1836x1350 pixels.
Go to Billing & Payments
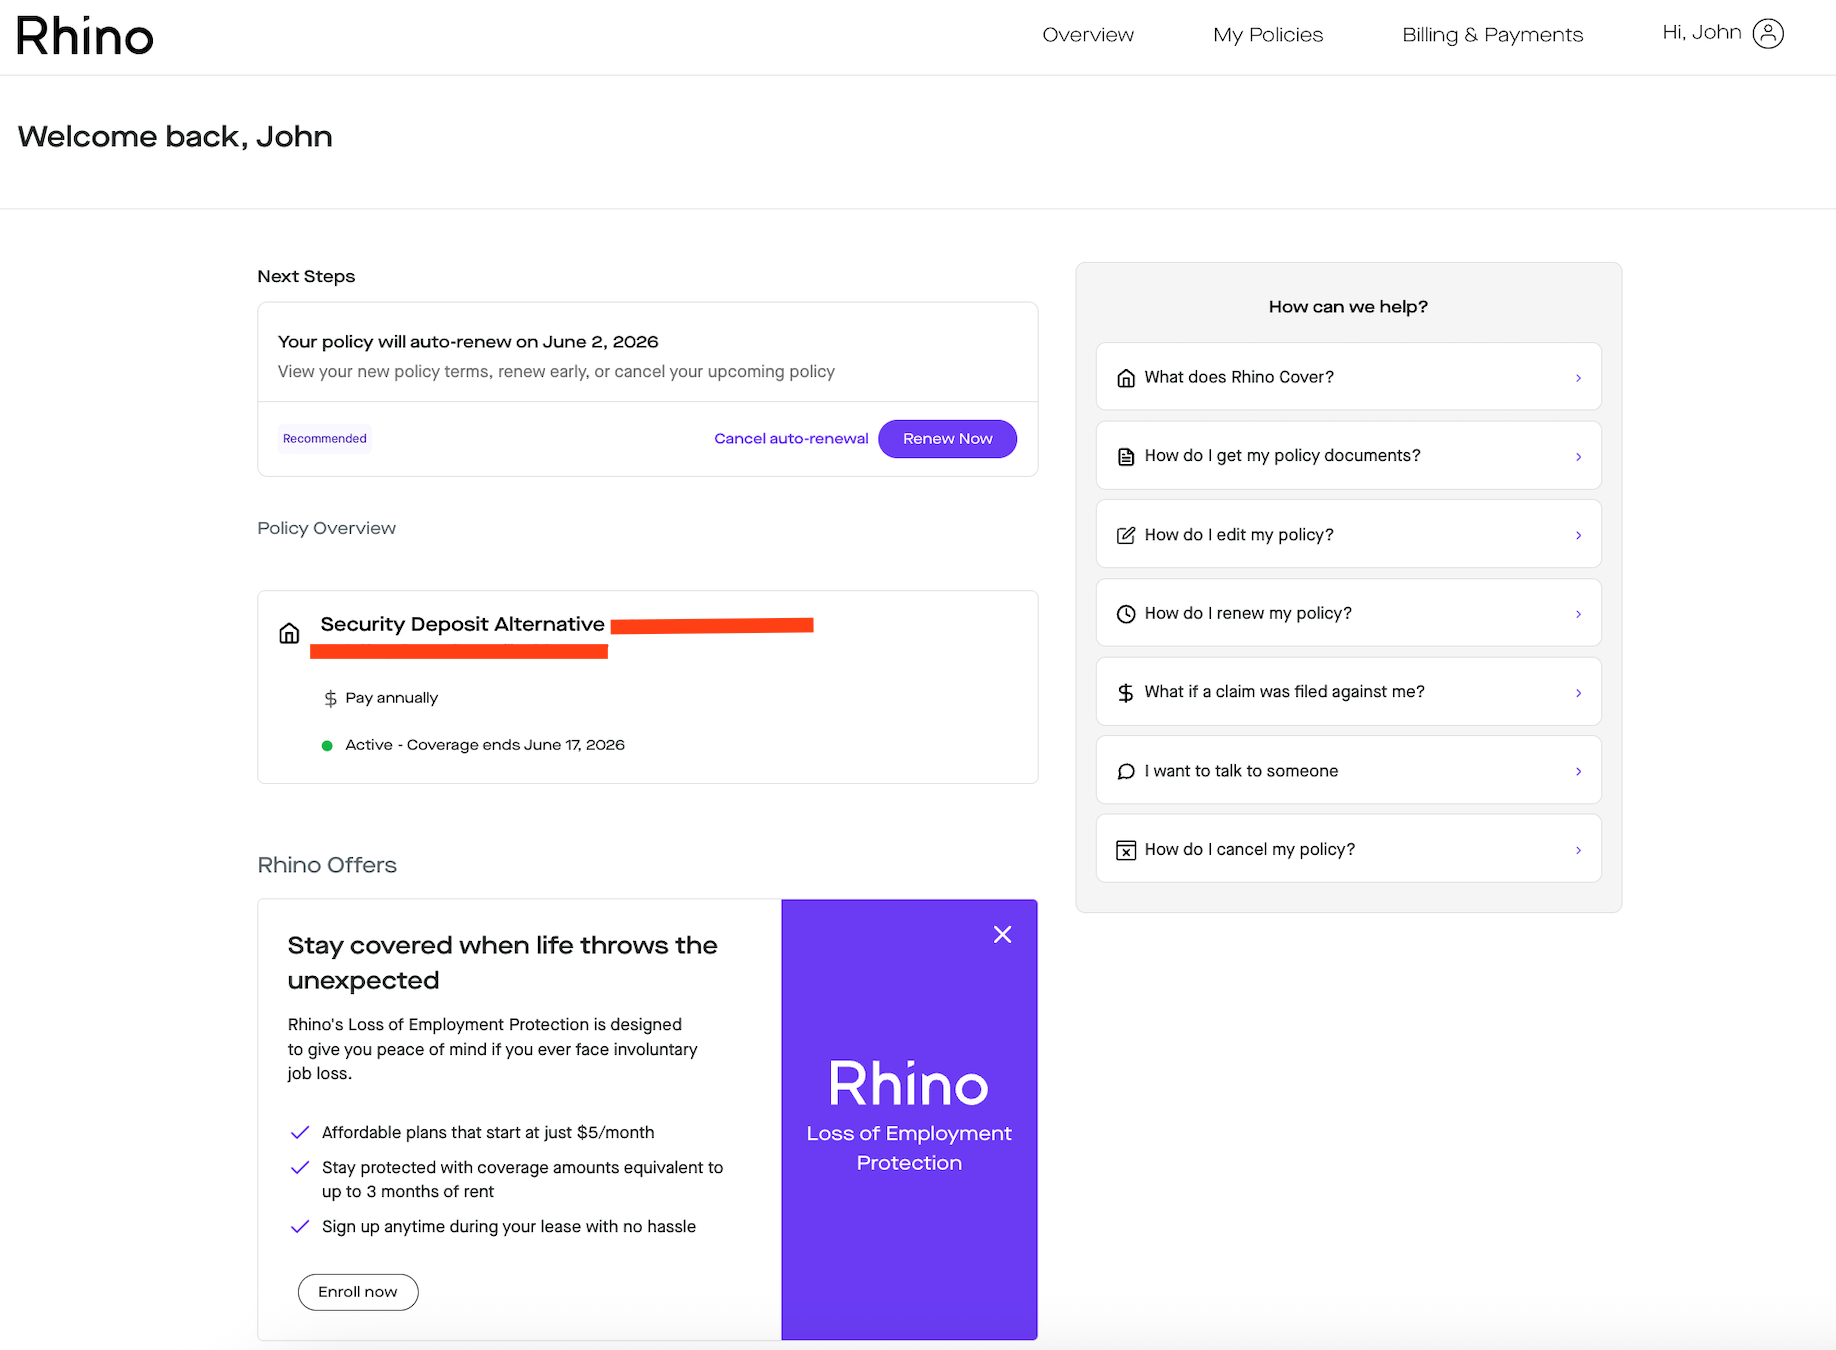click(1492, 35)
